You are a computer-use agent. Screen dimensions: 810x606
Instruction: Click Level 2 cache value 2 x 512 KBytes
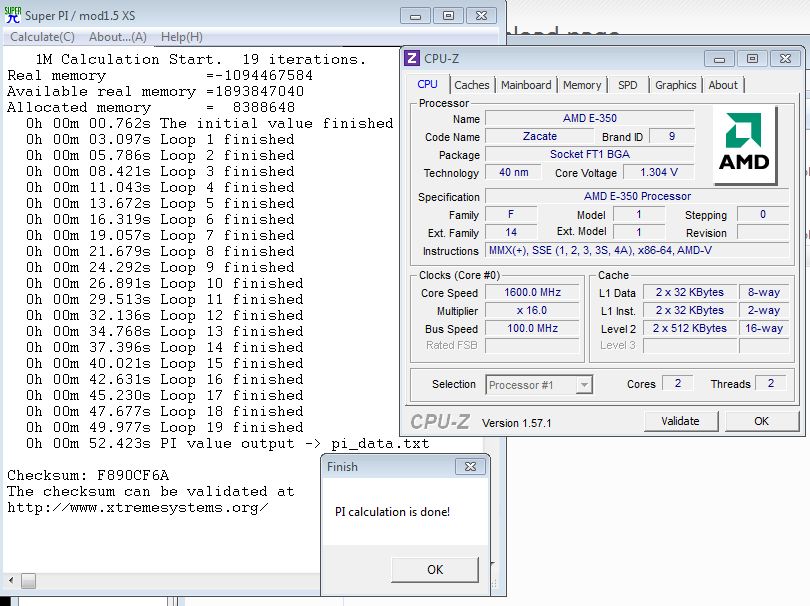click(x=690, y=329)
